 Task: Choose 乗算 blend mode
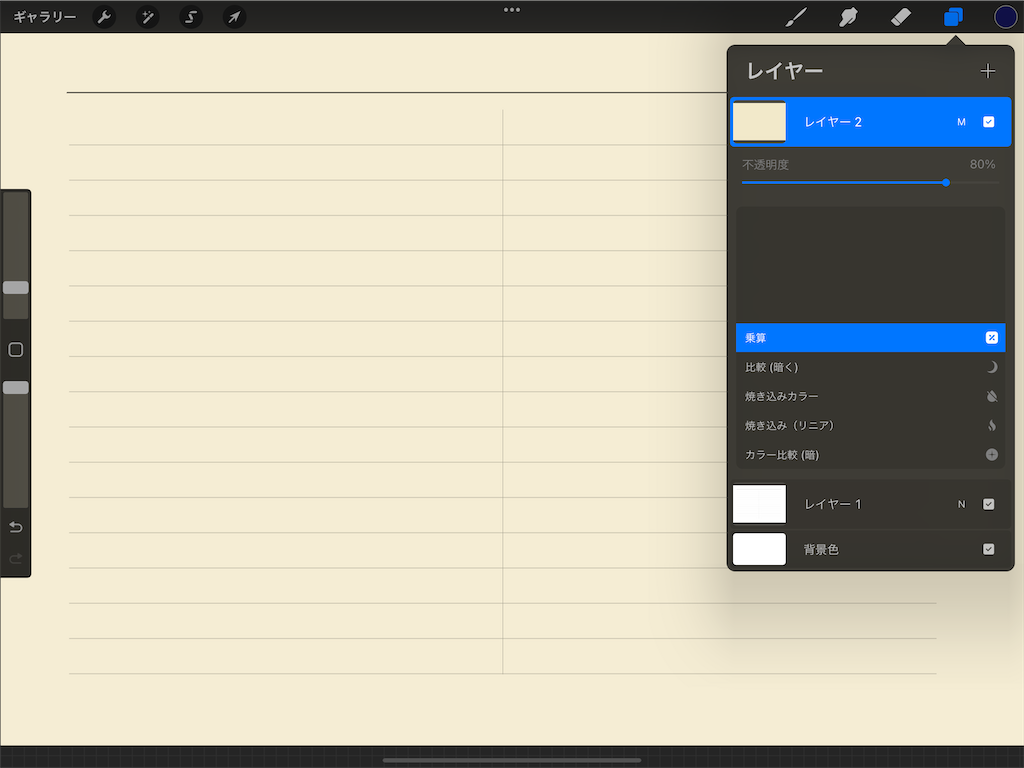point(870,338)
